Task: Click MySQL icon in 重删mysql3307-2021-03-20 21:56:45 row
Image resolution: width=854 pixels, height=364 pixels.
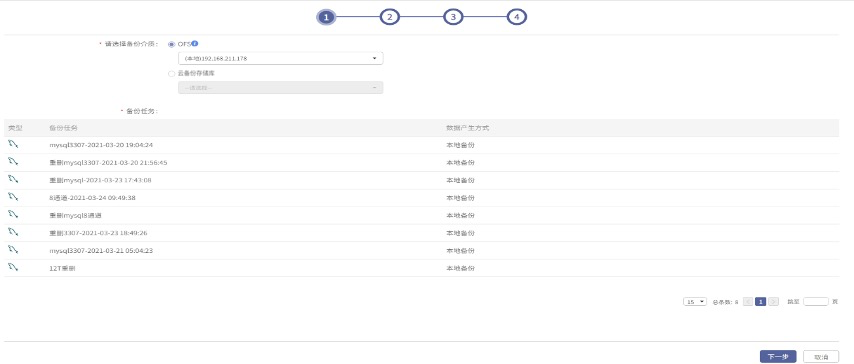Action: 14,162
